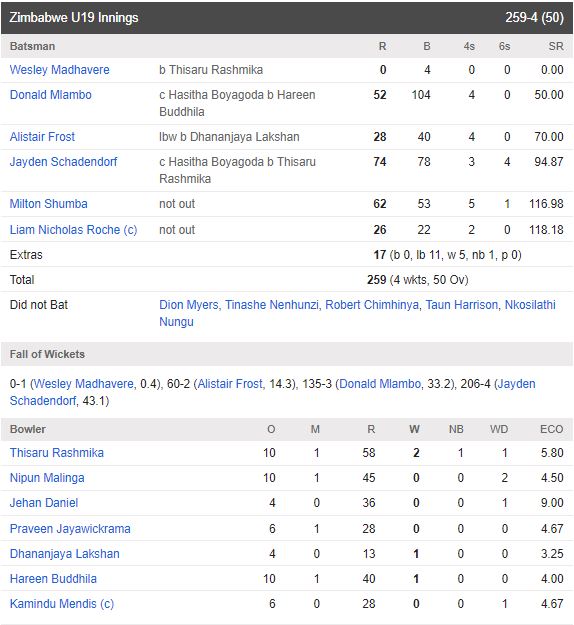Screen dimensions: 574x625
Task: Open Tinashe Nenhunzi player link
Action: (x=272, y=305)
